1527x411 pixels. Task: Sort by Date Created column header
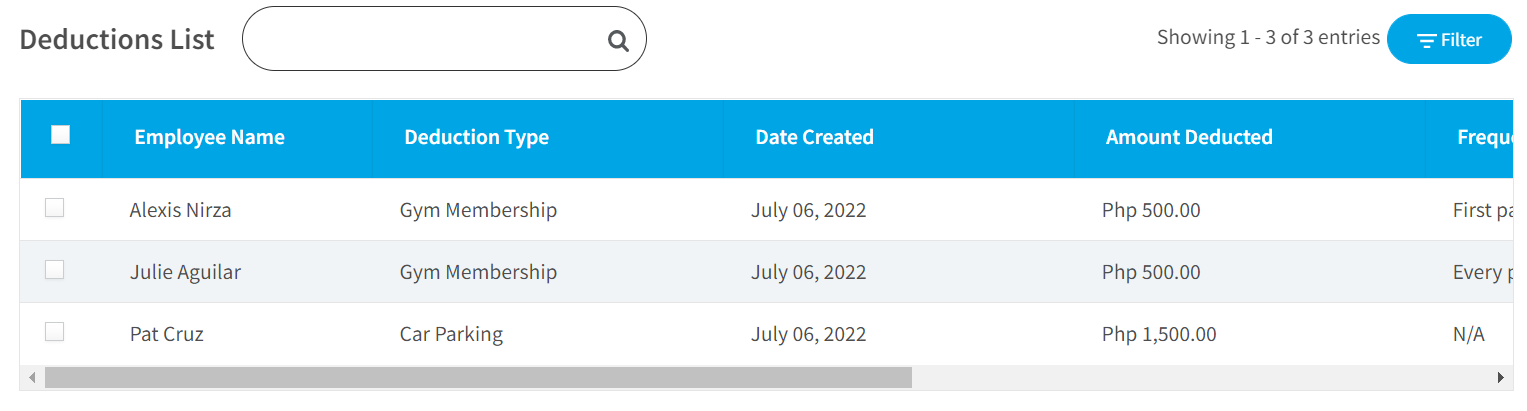click(x=814, y=137)
